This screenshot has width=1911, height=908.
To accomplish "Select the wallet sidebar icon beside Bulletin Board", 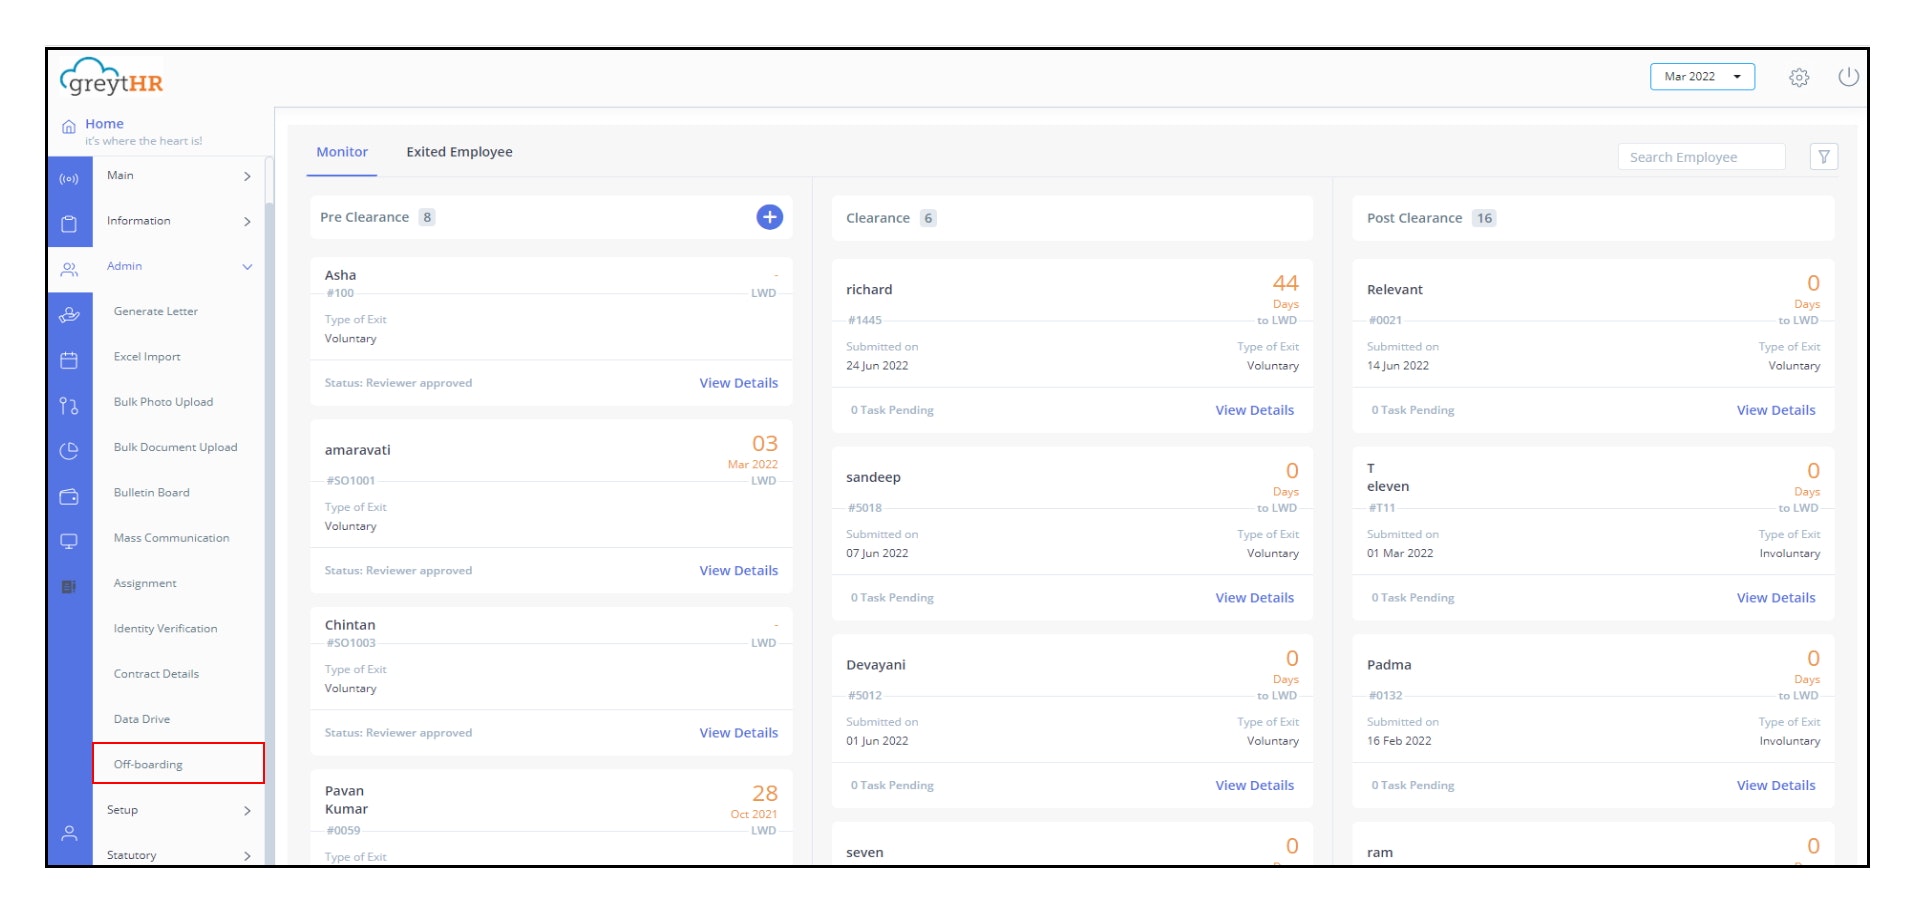I will 69,496.
